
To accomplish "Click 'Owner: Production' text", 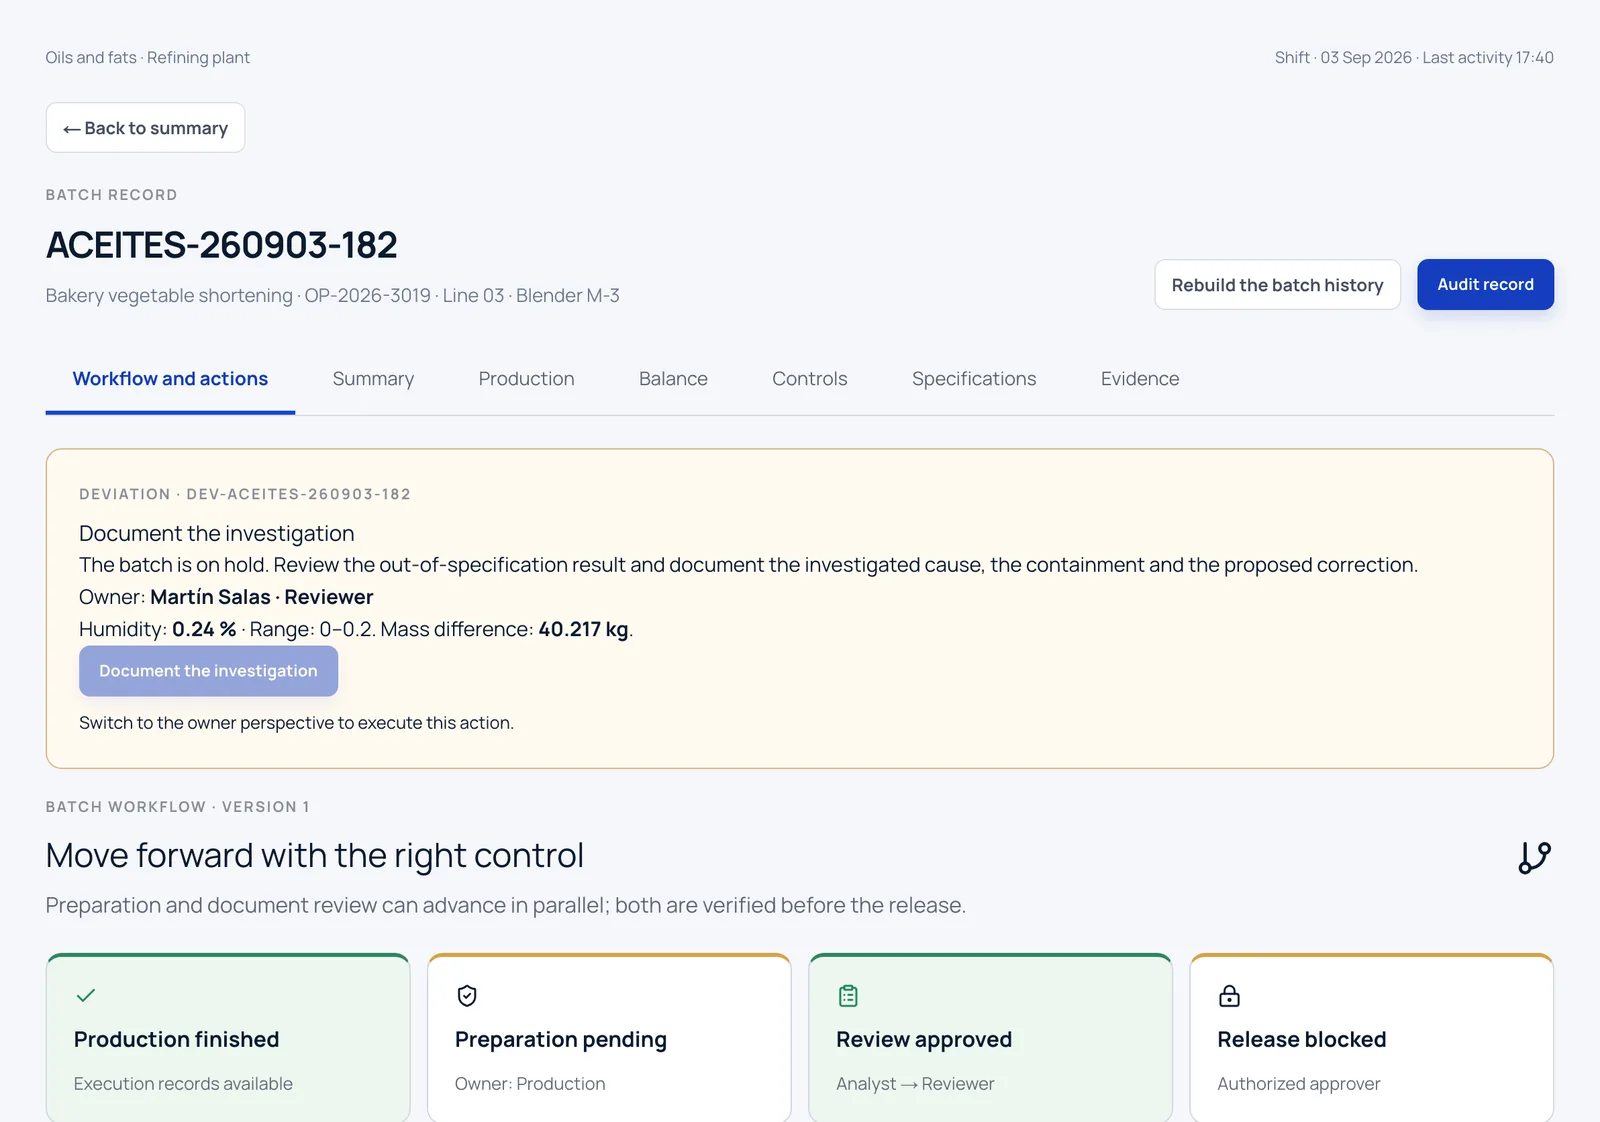I will [x=530, y=1084].
